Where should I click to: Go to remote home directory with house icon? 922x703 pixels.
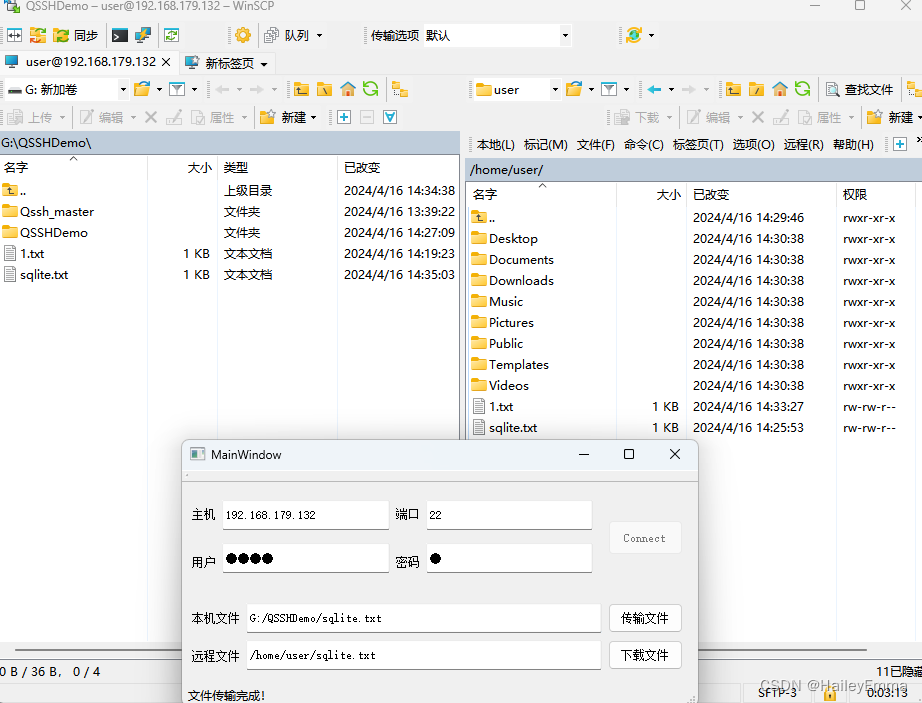click(x=779, y=89)
